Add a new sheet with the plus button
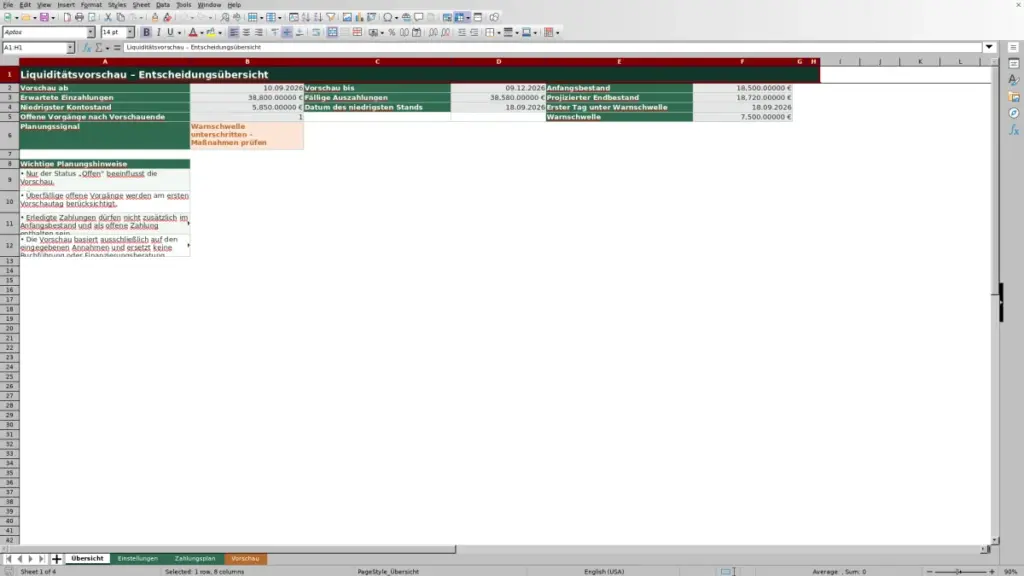The width and height of the screenshot is (1024, 576). click(56, 559)
